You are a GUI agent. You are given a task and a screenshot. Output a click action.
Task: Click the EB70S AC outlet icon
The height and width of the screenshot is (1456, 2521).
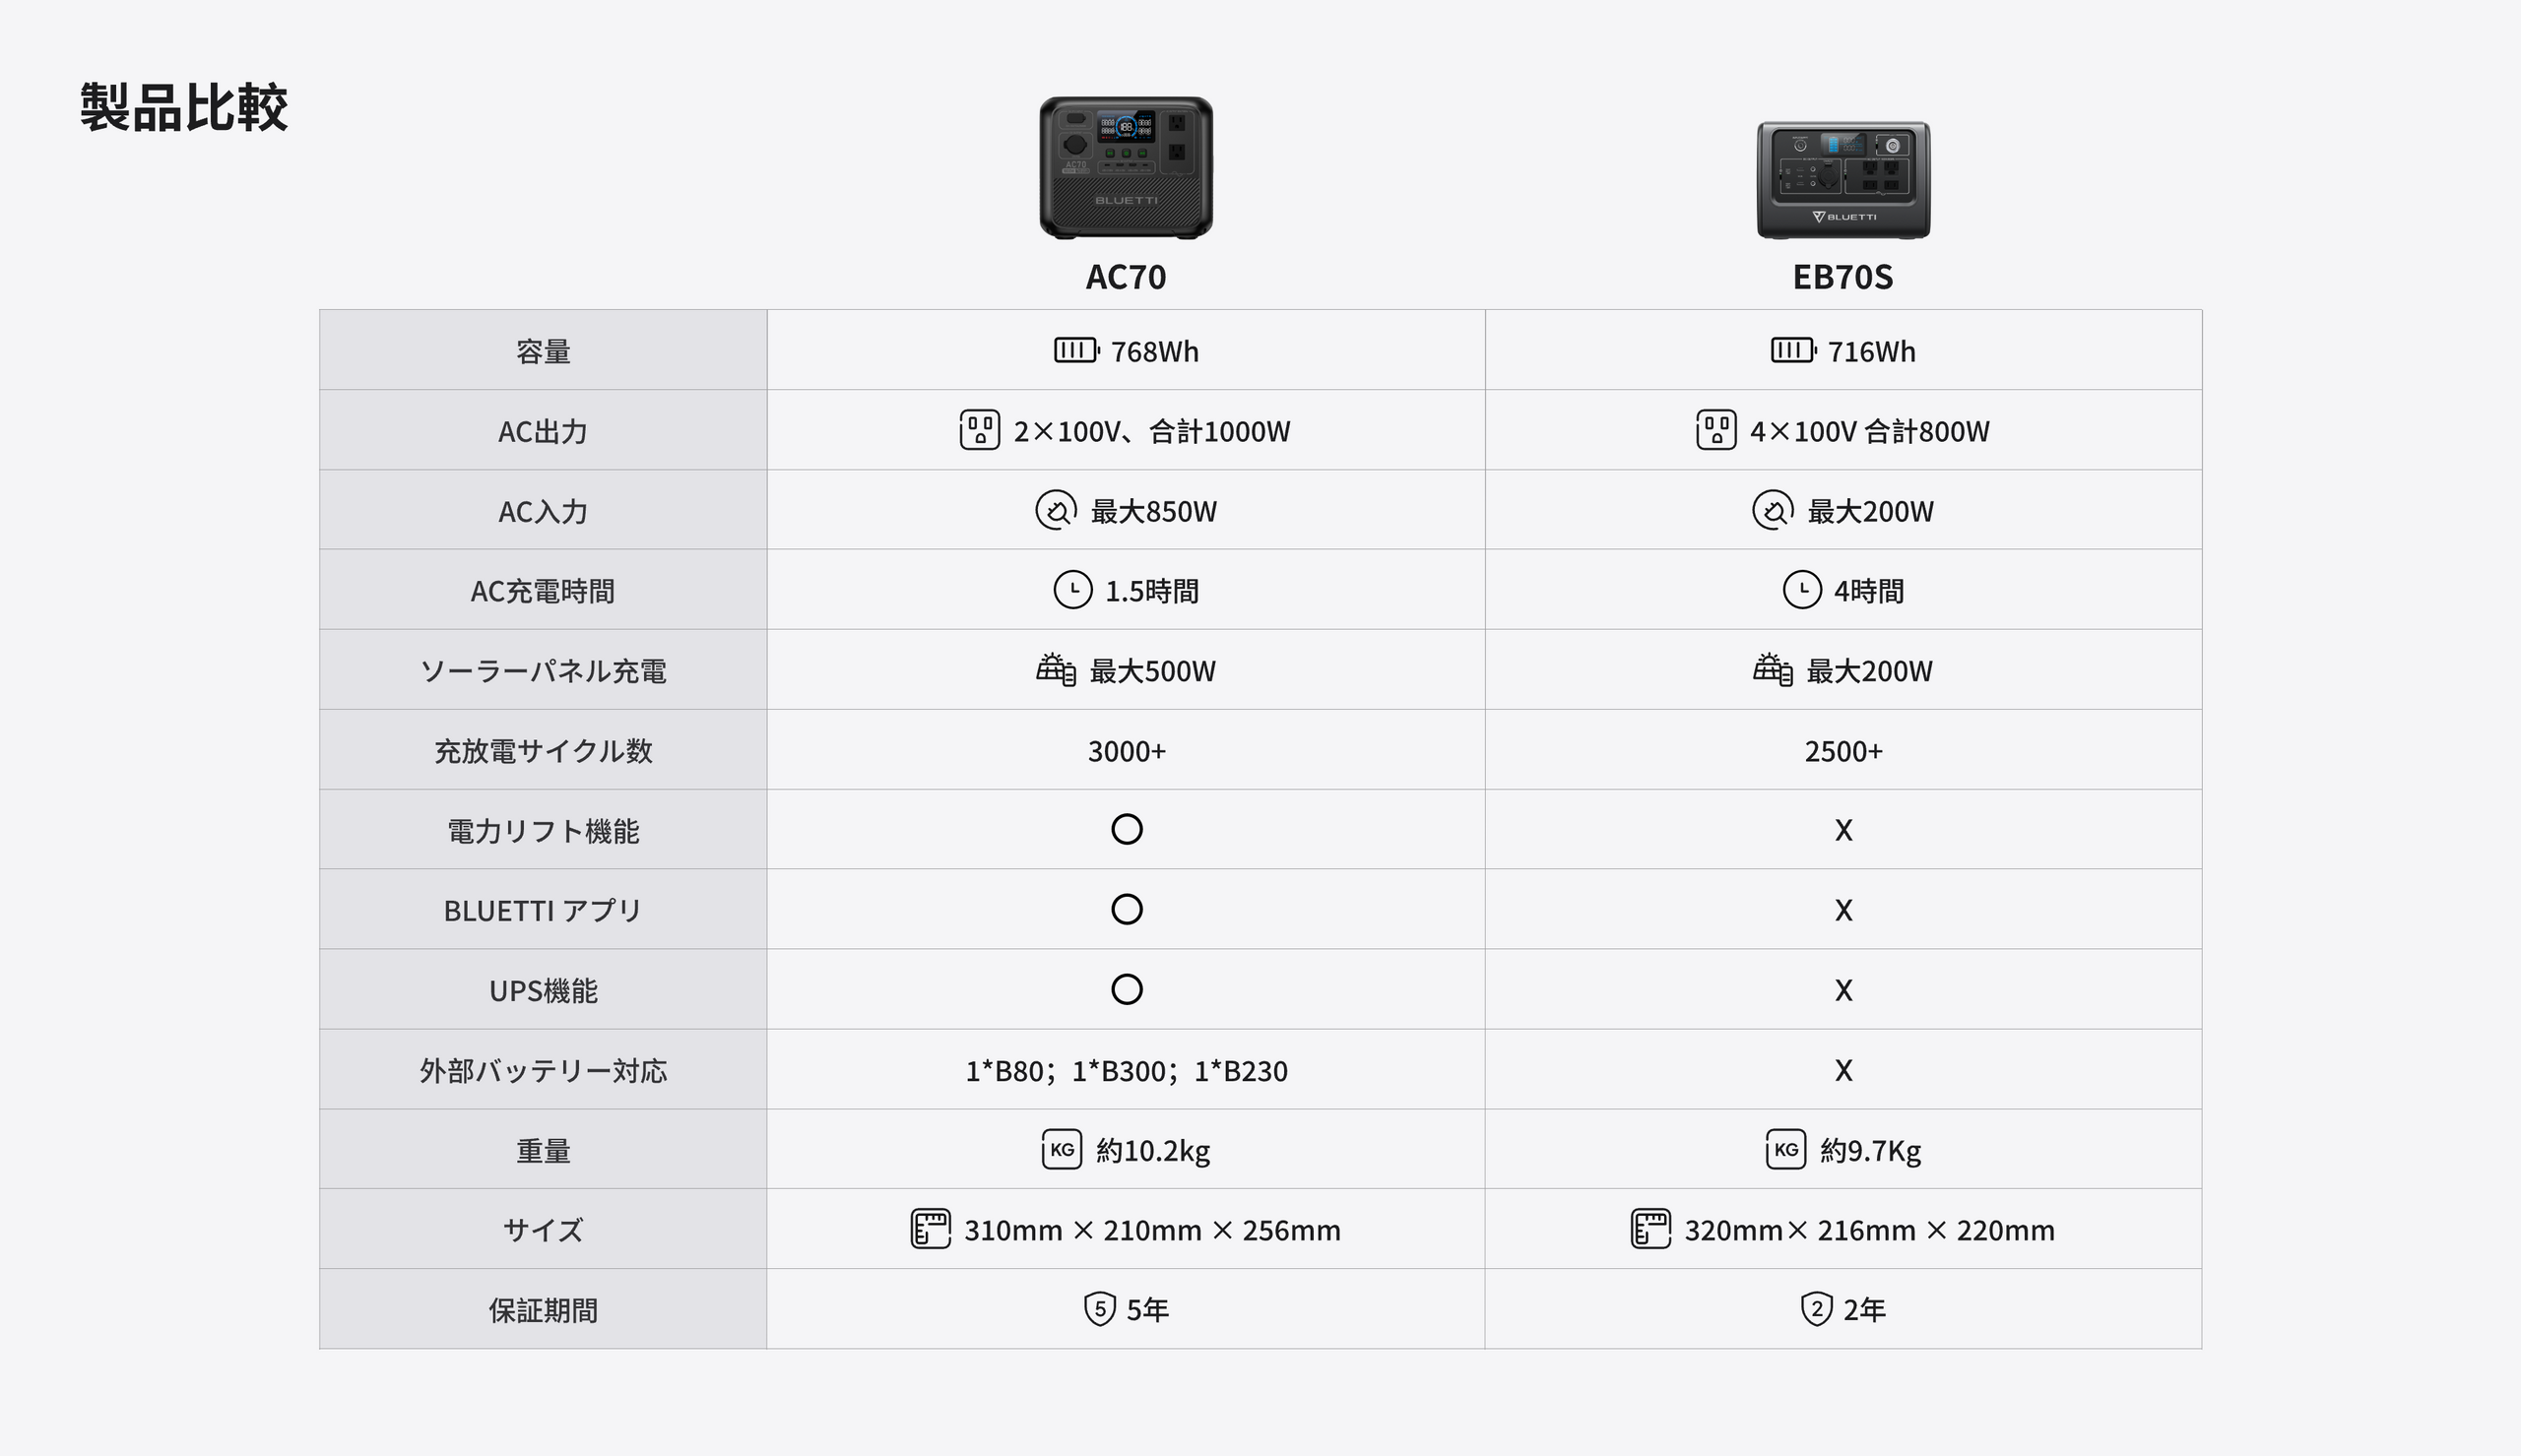pyautogui.click(x=1716, y=430)
